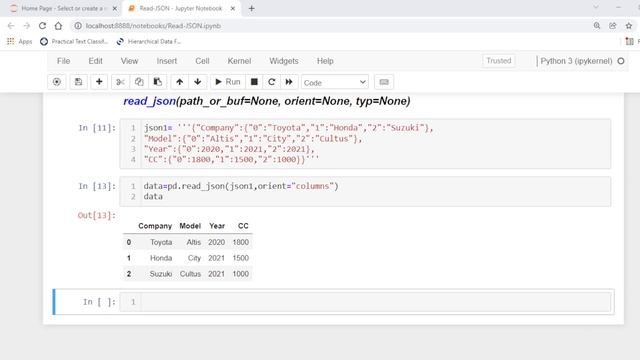Reload the current page
The width and height of the screenshot is (640, 360).
coord(42,26)
